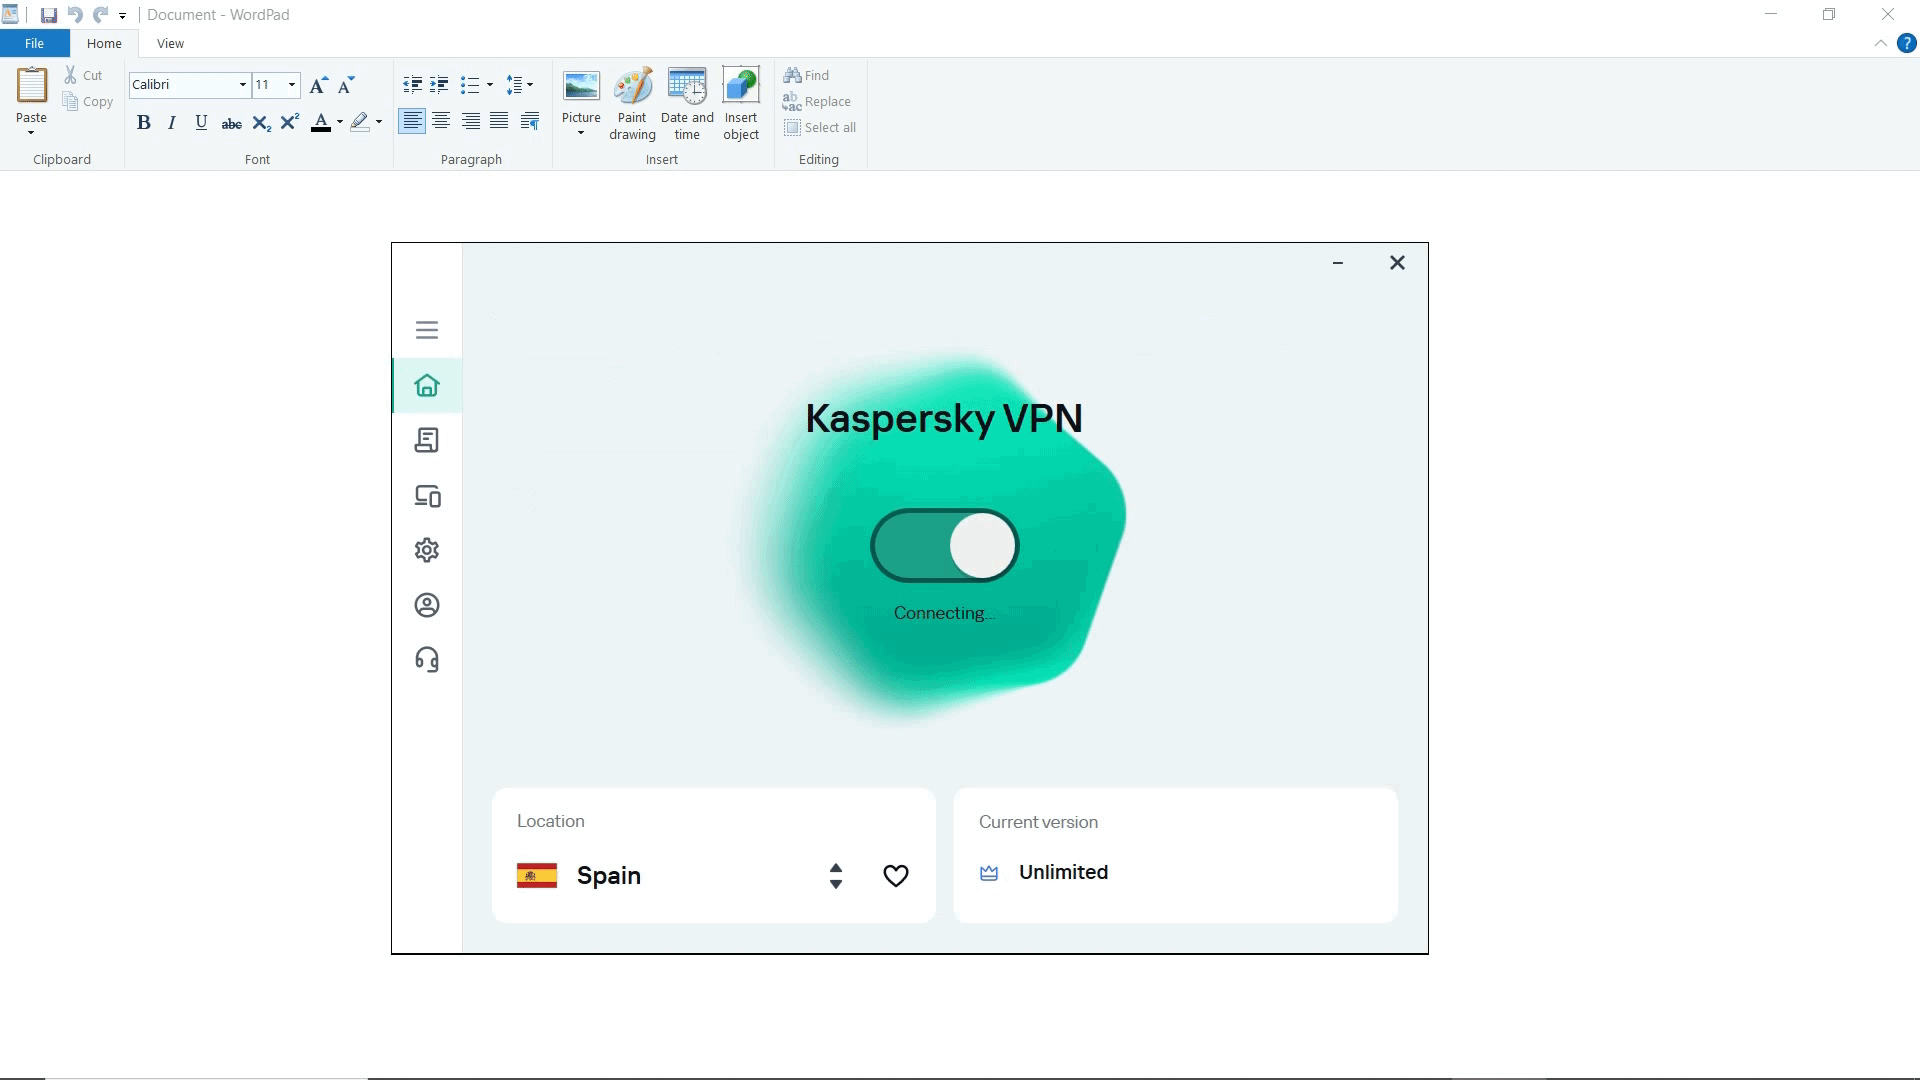Image resolution: width=1920 pixels, height=1080 pixels.
Task: Open the Kaspersky home sidebar icon
Action: point(427,386)
